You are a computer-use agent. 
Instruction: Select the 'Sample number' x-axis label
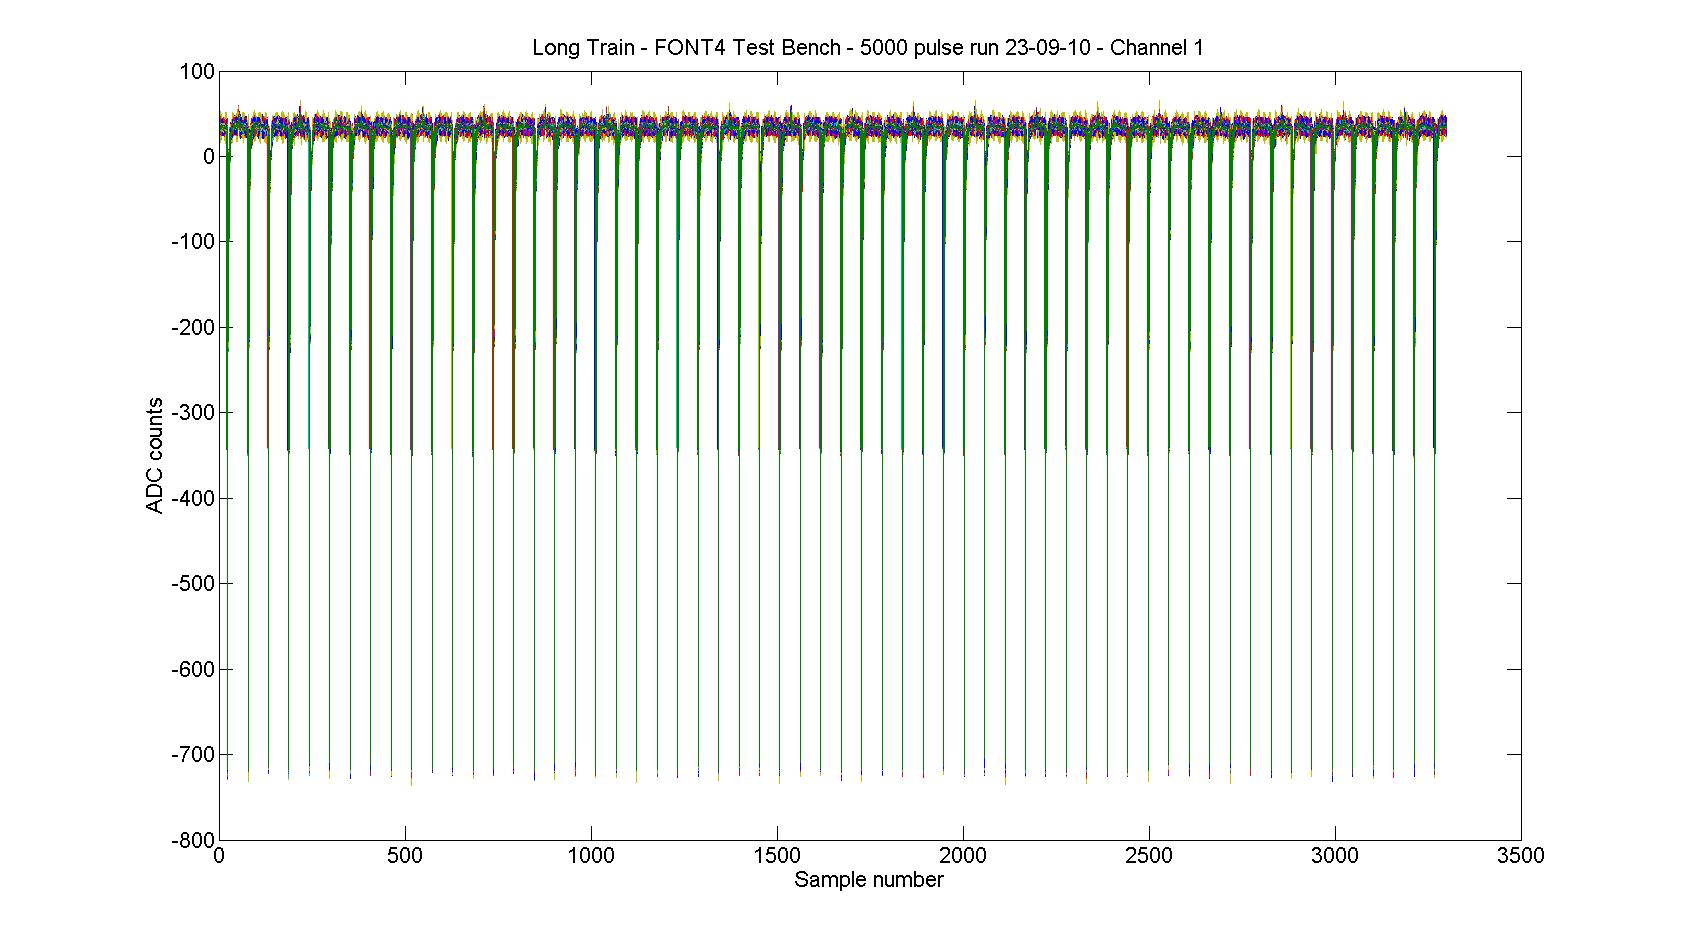tap(868, 880)
